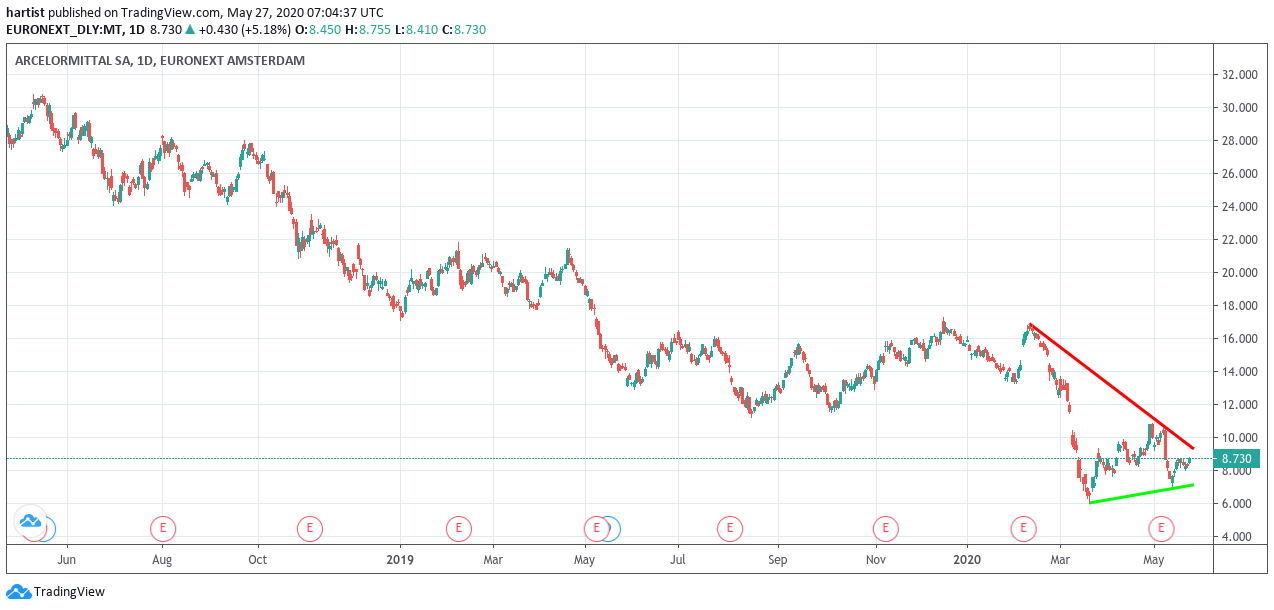Open the TradingView logo link at bottom

[x=56, y=592]
